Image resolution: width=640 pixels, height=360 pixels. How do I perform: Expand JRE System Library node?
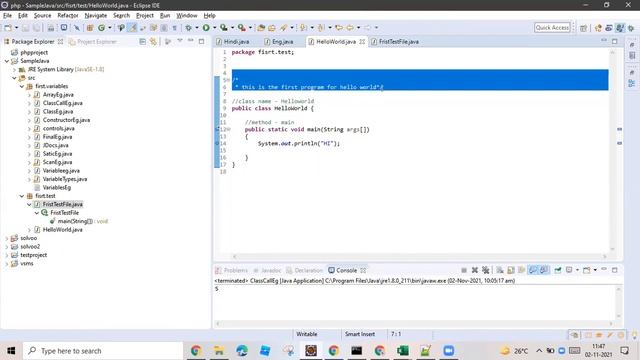pyautogui.click(x=15, y=69)
